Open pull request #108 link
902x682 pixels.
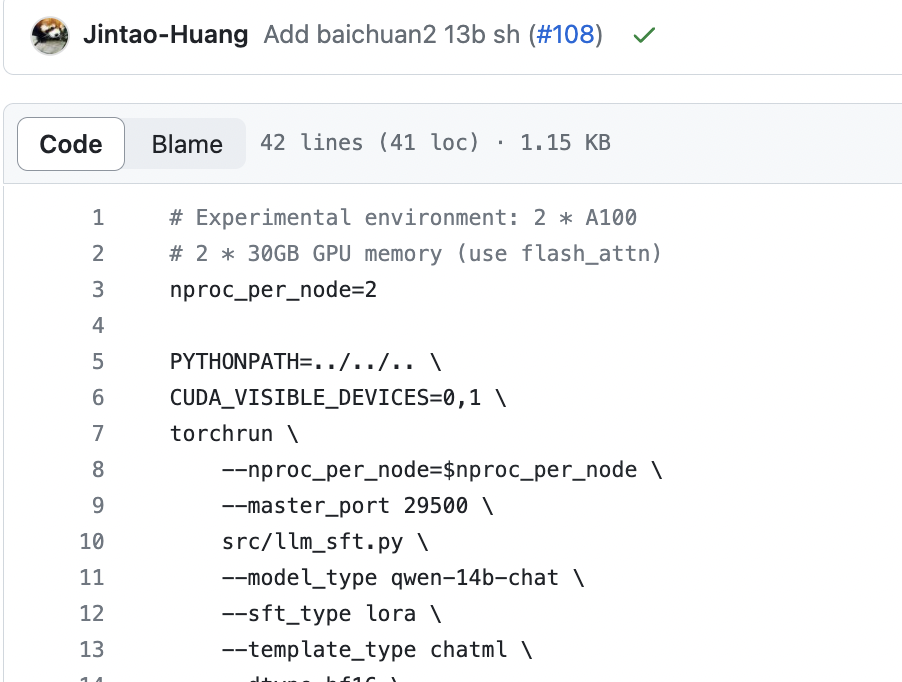click(566, 35)
